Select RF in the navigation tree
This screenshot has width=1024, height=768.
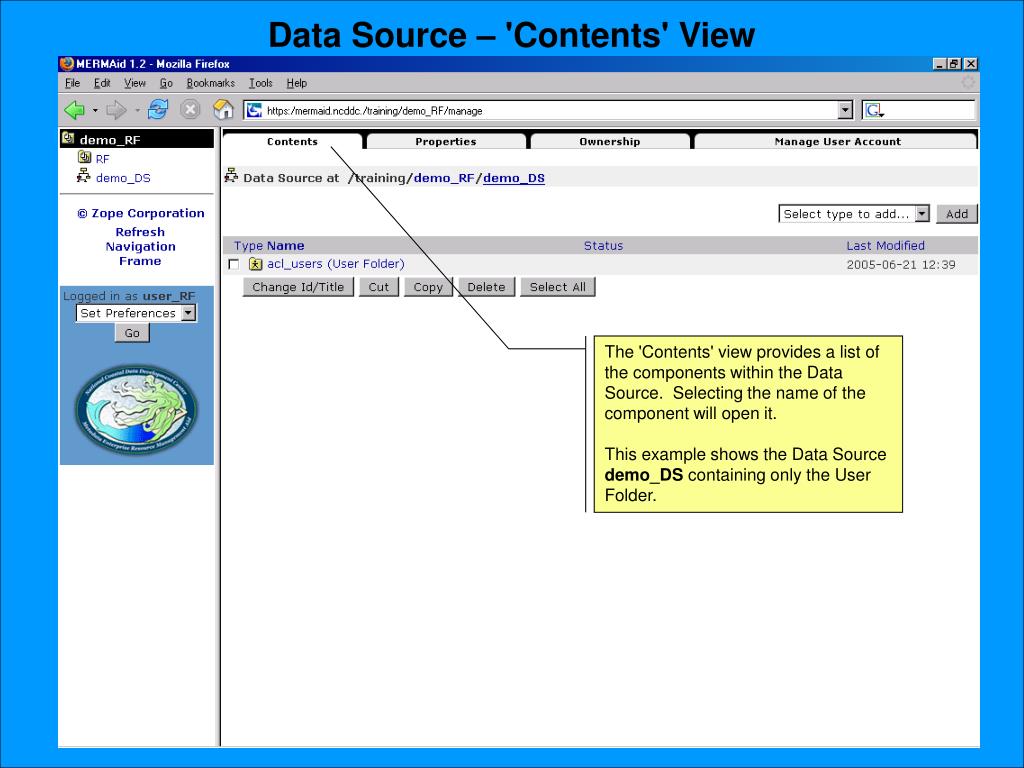(103, 159)
